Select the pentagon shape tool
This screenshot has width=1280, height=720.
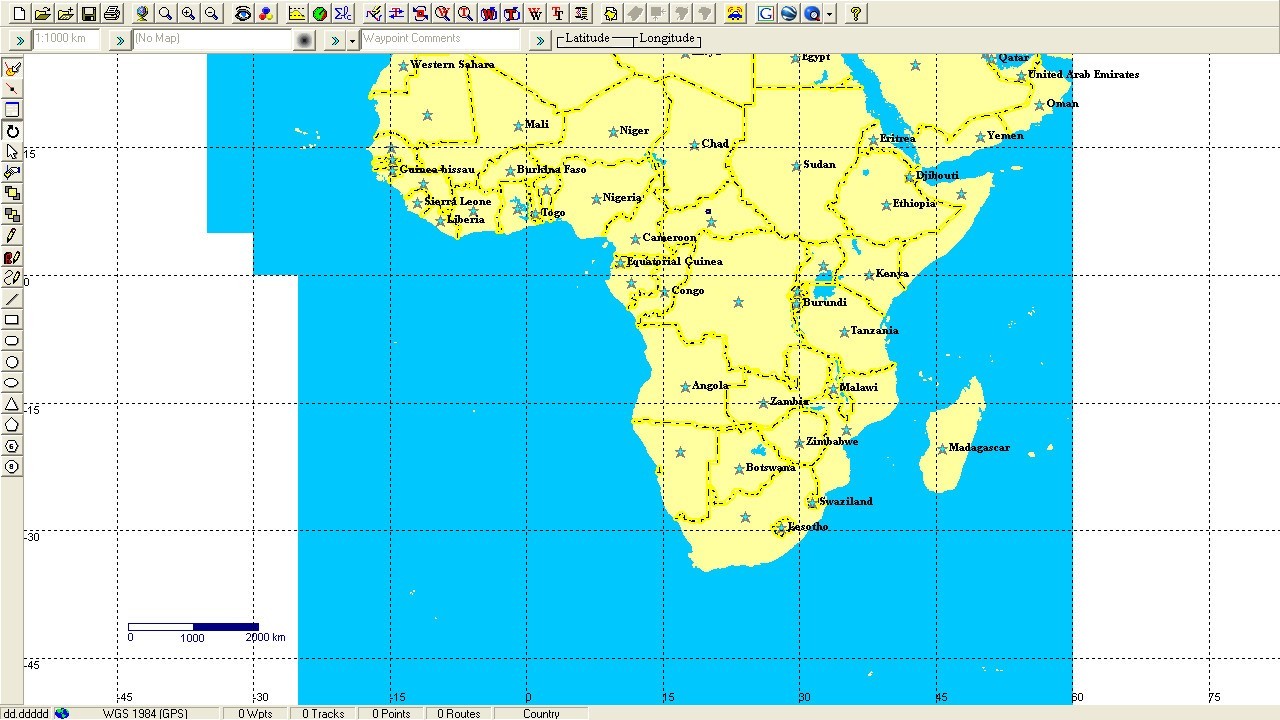(12, 425)
